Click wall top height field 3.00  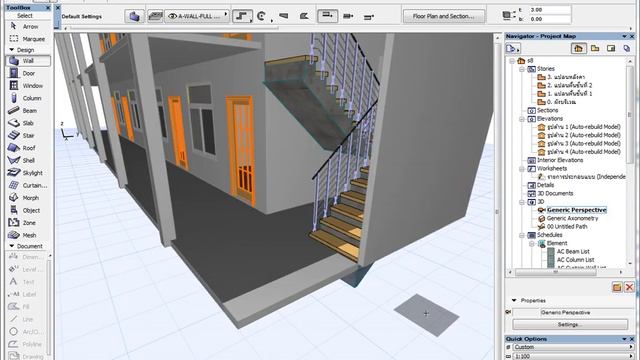point(549,9)
